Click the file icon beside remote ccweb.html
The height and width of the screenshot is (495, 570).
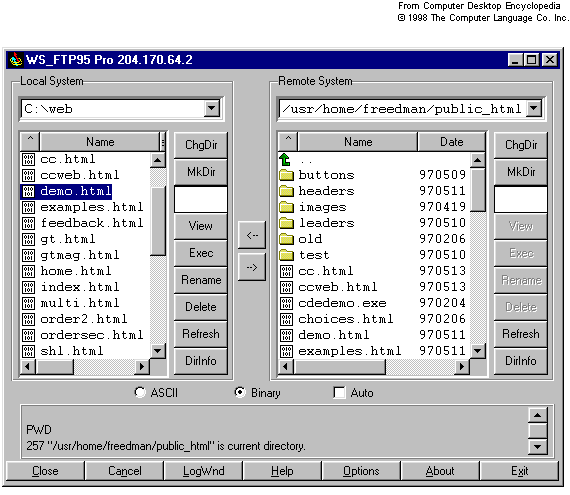(286, 287)
